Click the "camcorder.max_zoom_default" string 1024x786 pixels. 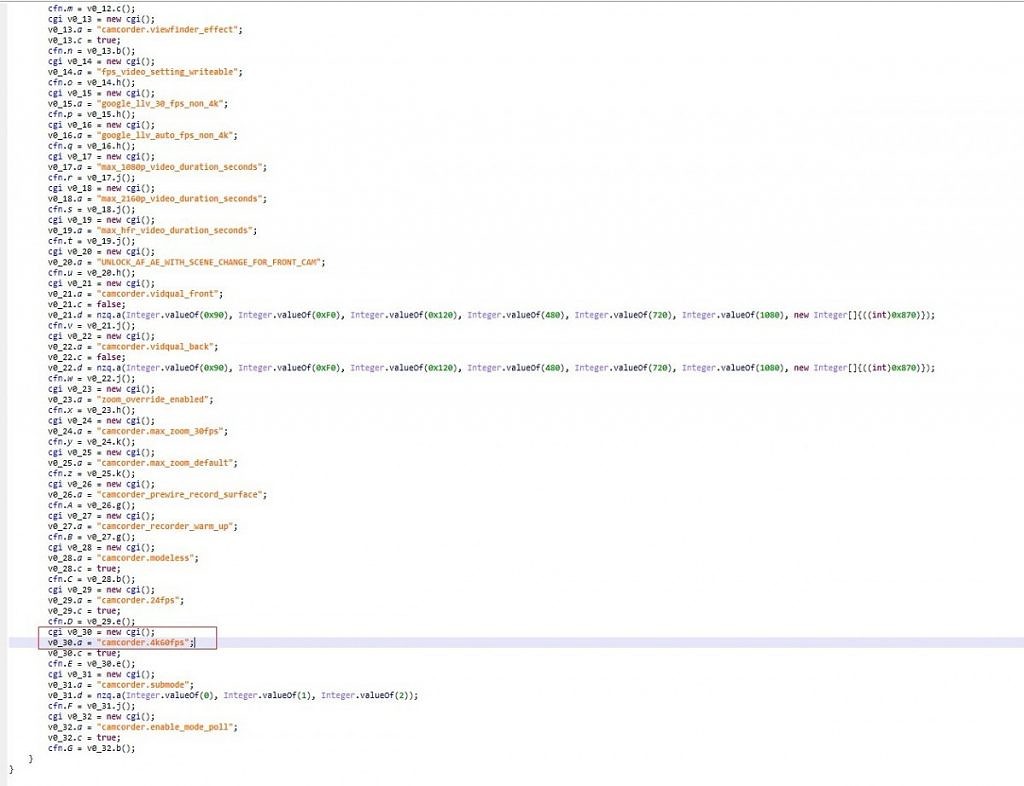tap(165, 463)
